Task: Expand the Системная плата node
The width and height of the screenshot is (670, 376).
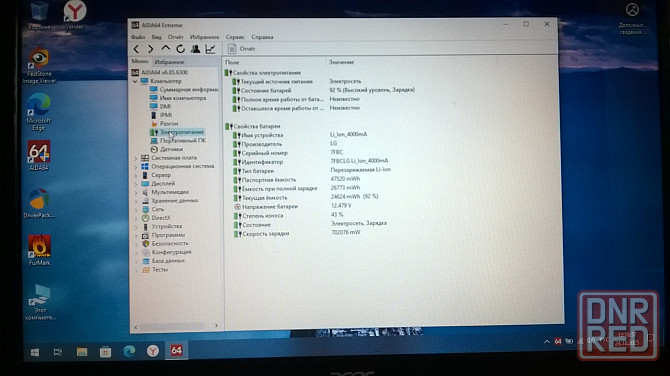Action: [x=136, y=158]
